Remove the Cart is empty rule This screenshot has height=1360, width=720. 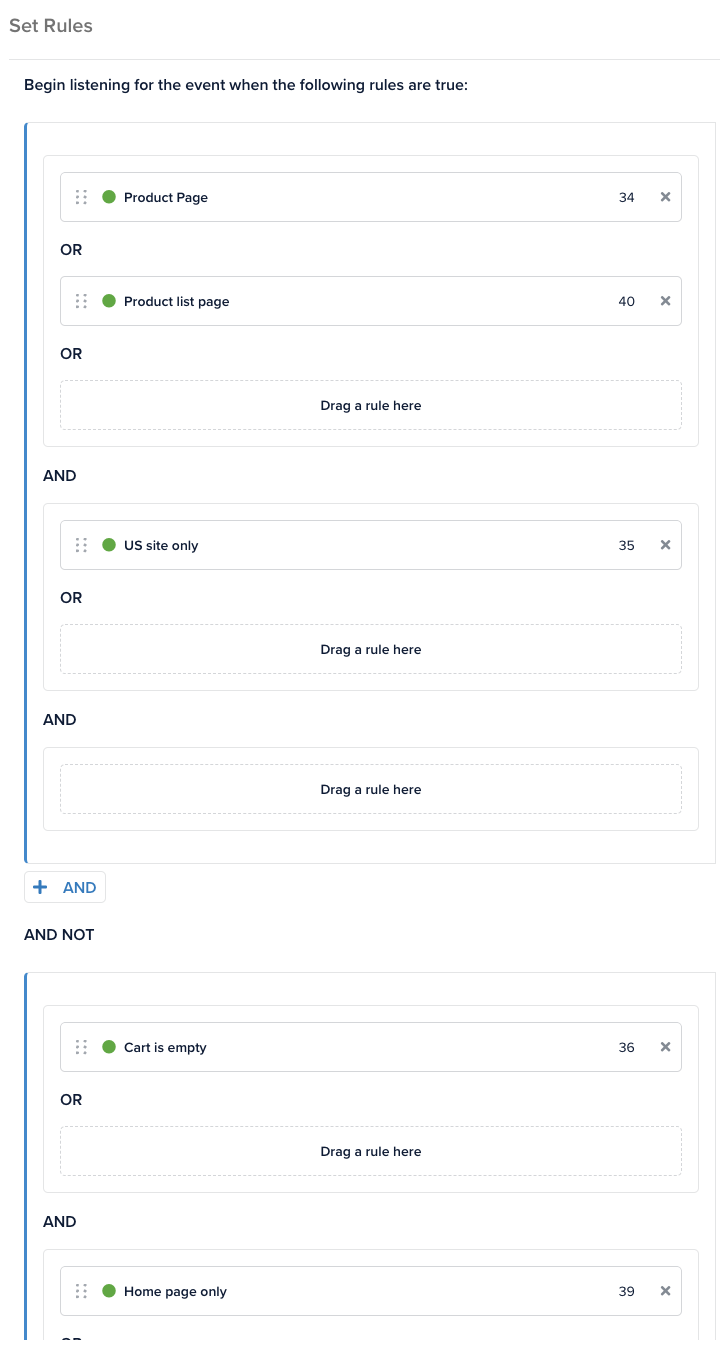pyautogui.click(x=665, y=1047)
